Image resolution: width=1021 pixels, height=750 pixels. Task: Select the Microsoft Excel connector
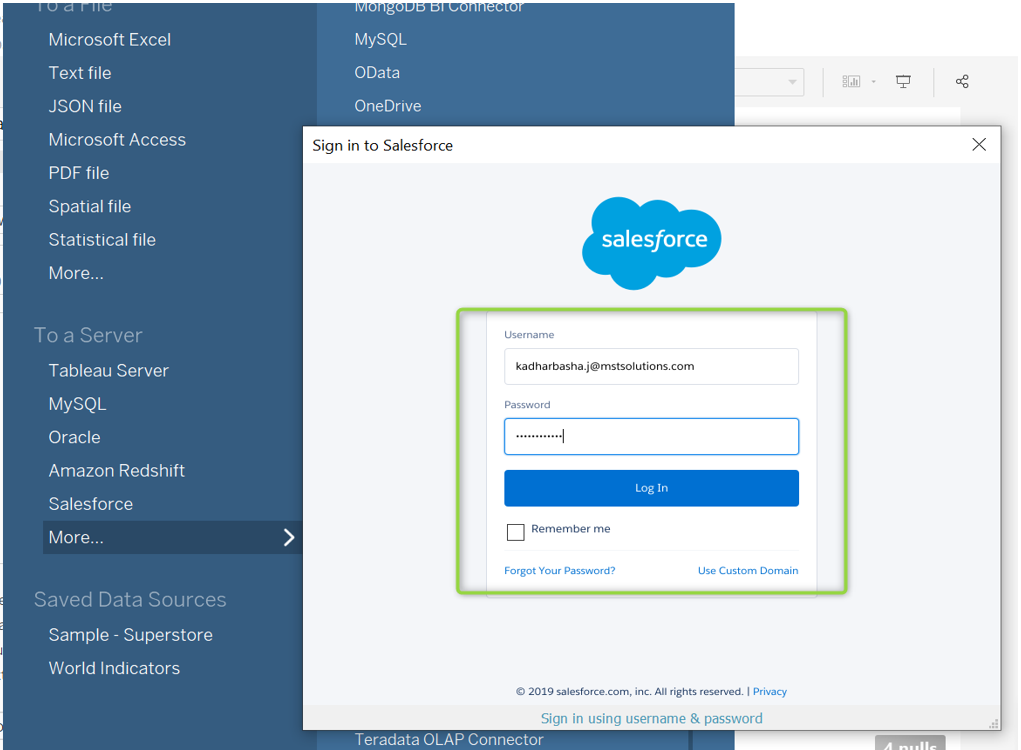(109, 39)
